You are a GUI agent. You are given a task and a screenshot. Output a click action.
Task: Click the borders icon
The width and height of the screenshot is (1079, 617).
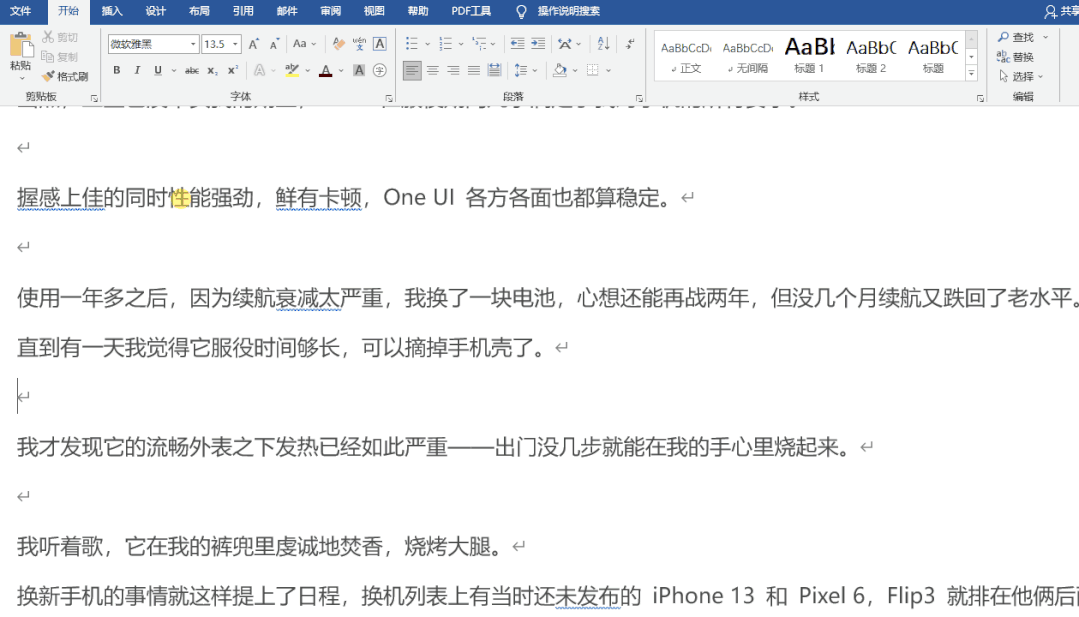tap(592, 70)
